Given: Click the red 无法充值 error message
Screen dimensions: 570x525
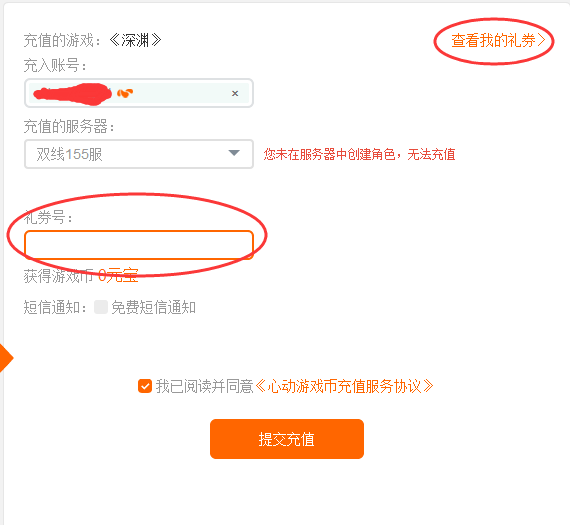Looking at the screenshot, I should [359, 154].
